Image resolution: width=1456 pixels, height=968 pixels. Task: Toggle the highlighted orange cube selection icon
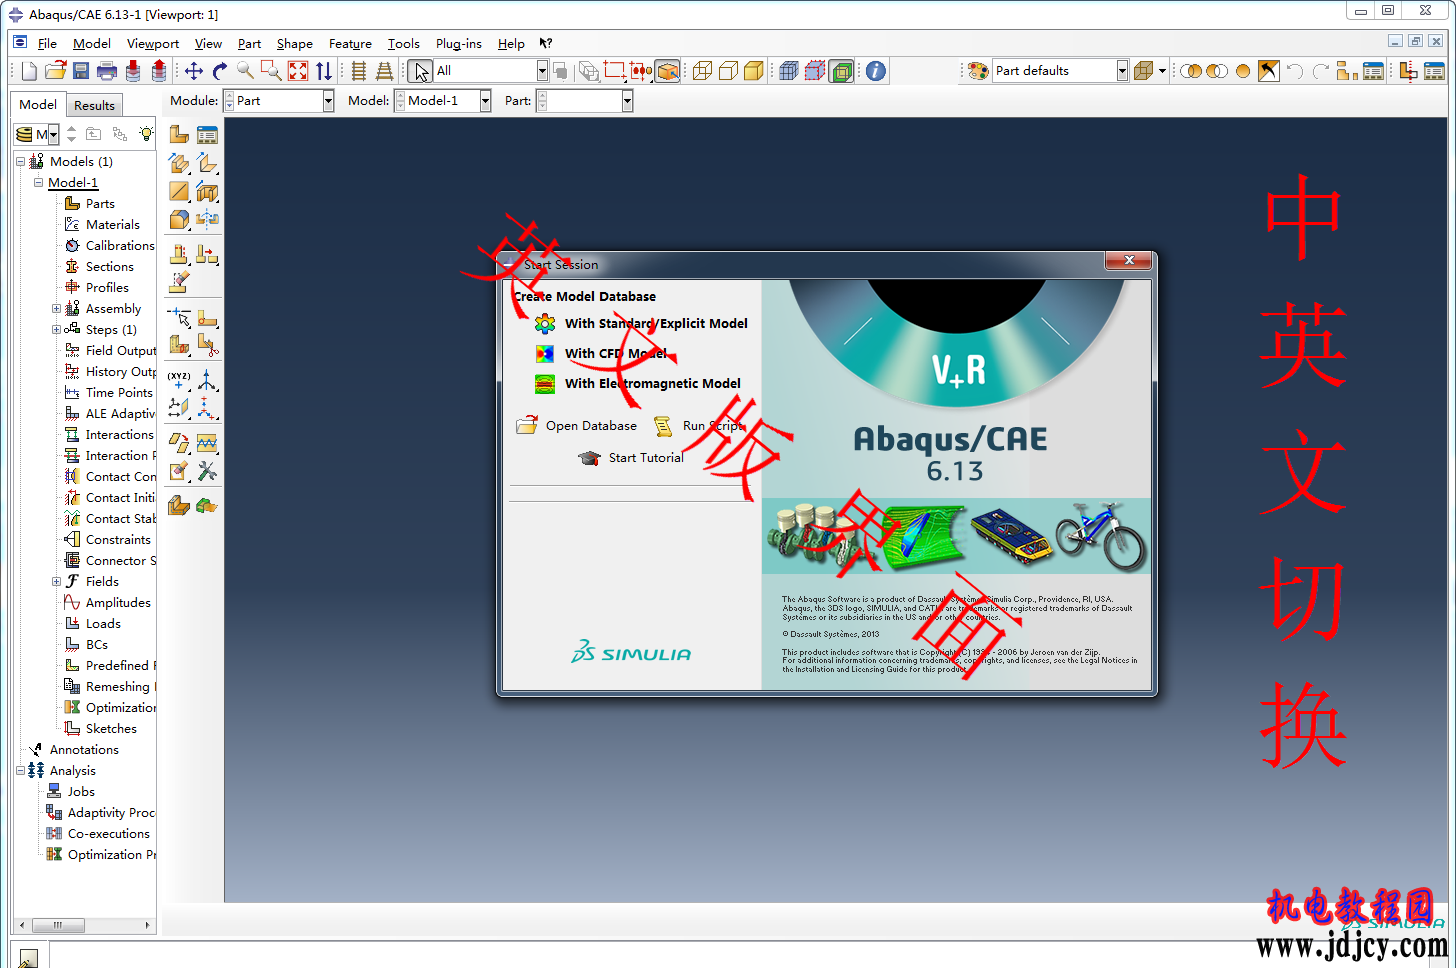(x=668, y=71)
